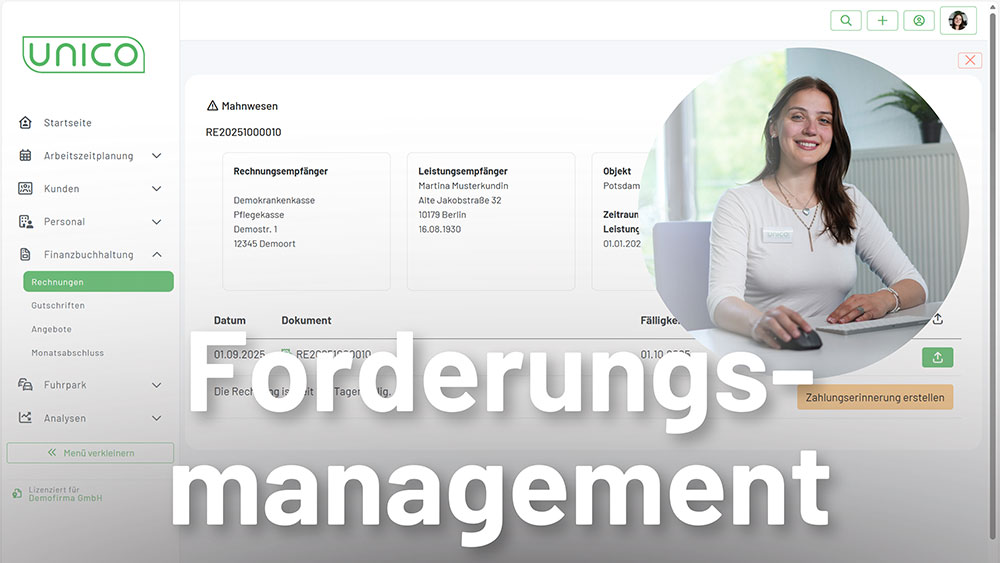Click the plus add button
This screenshot has width=1000, height=563.
pyautogui.click(x=882, y=20)
